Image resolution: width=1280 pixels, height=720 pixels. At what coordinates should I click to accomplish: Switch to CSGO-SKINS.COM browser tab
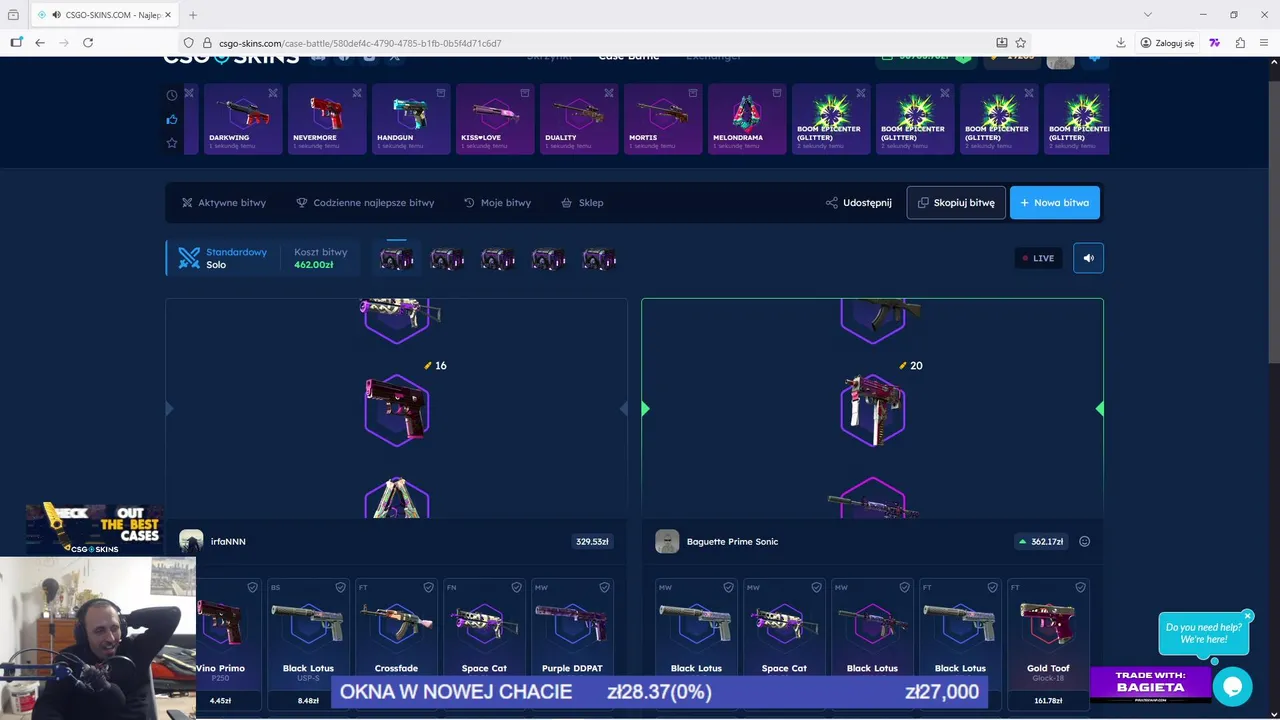coord(104,15)
